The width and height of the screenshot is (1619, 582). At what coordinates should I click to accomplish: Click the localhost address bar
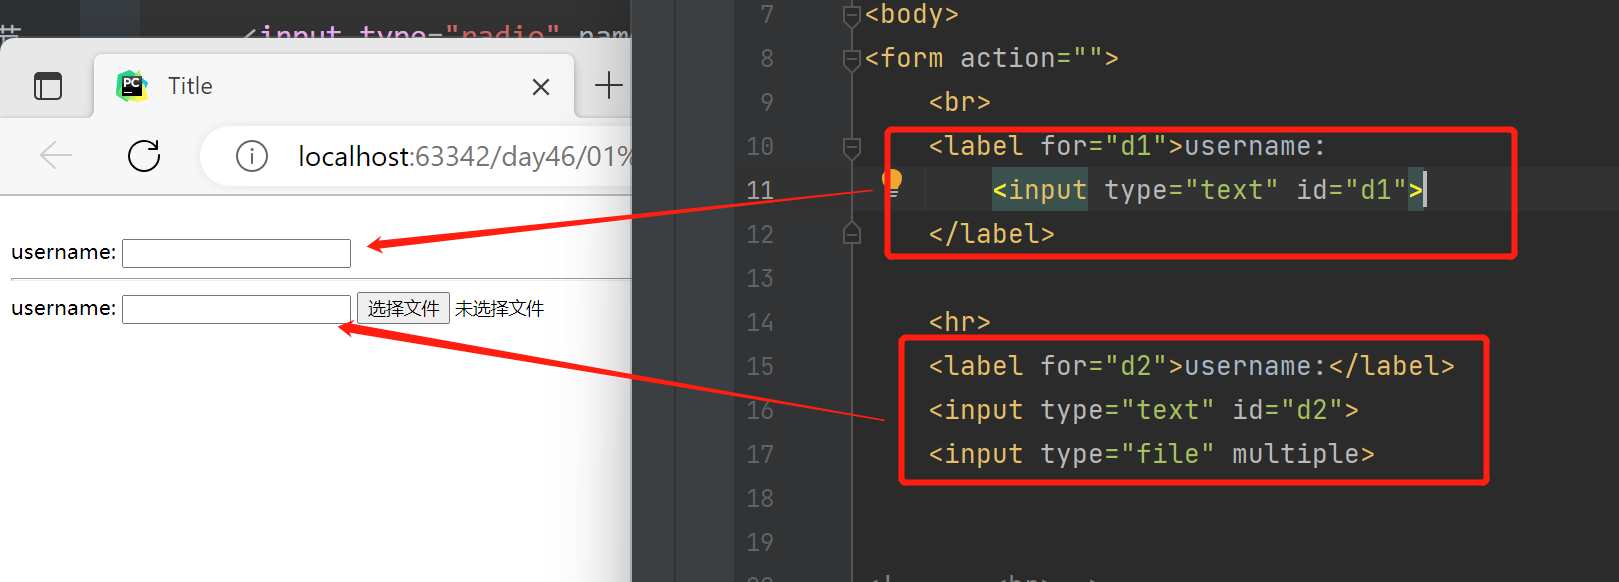point(420,157)
